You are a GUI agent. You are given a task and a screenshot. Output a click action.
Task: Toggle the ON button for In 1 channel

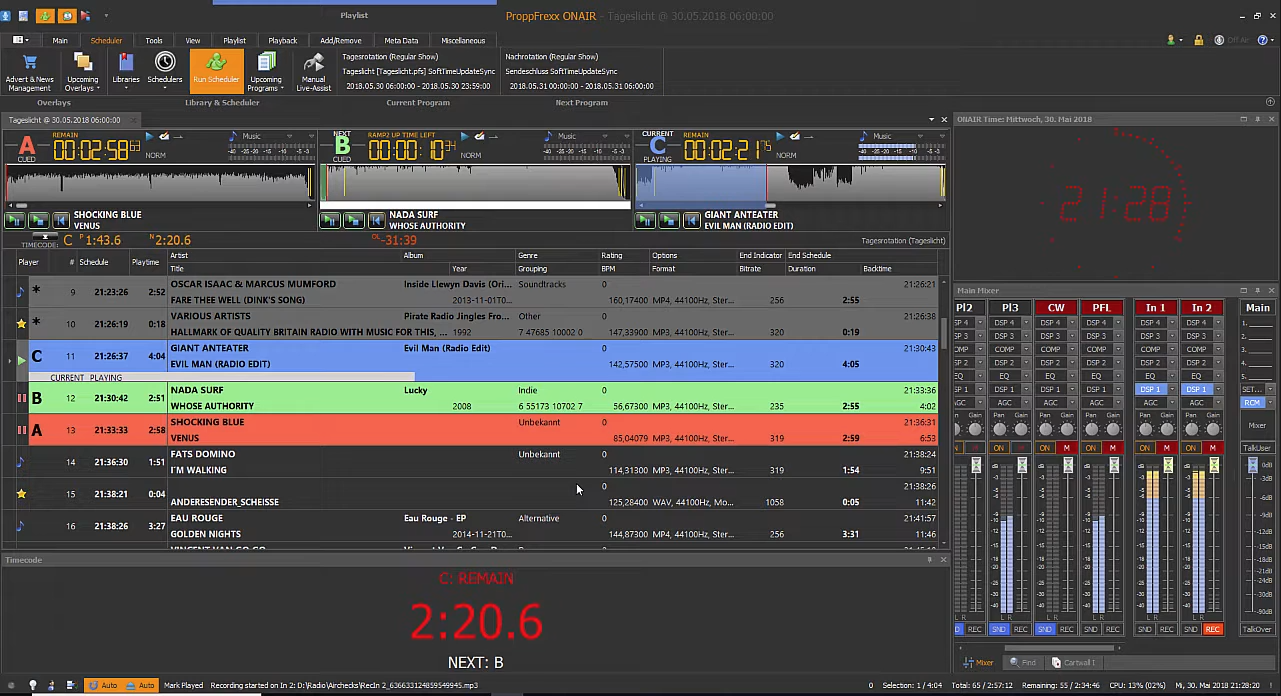click(1144, 448)
